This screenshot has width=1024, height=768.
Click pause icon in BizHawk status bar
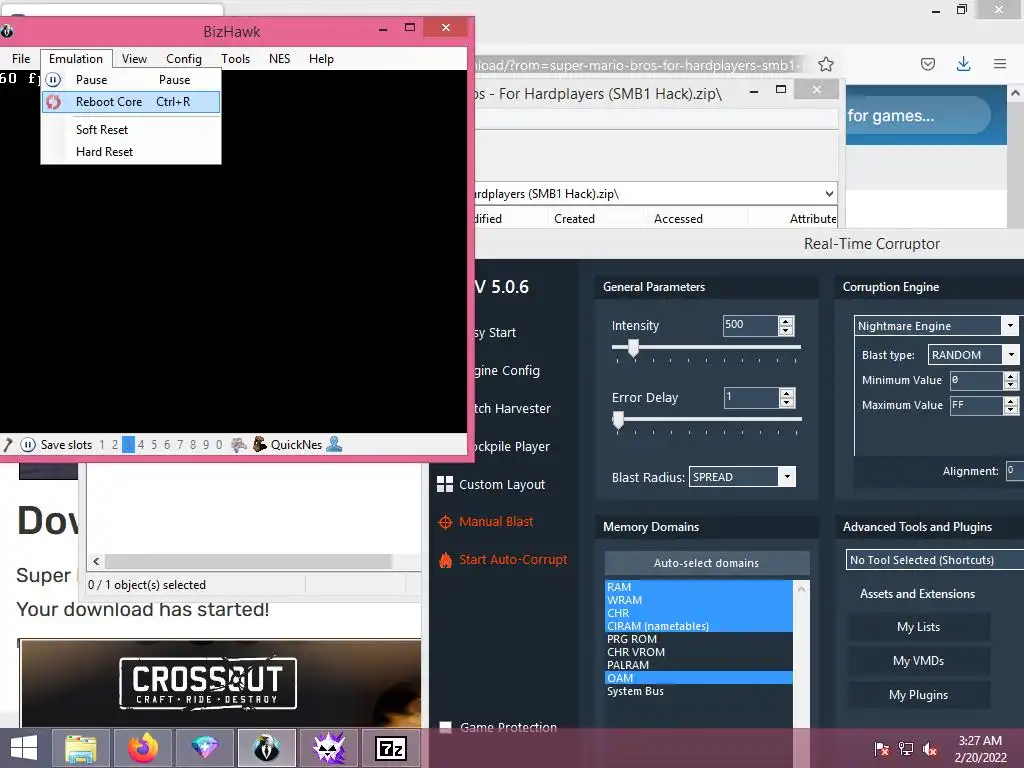point(28,445)
